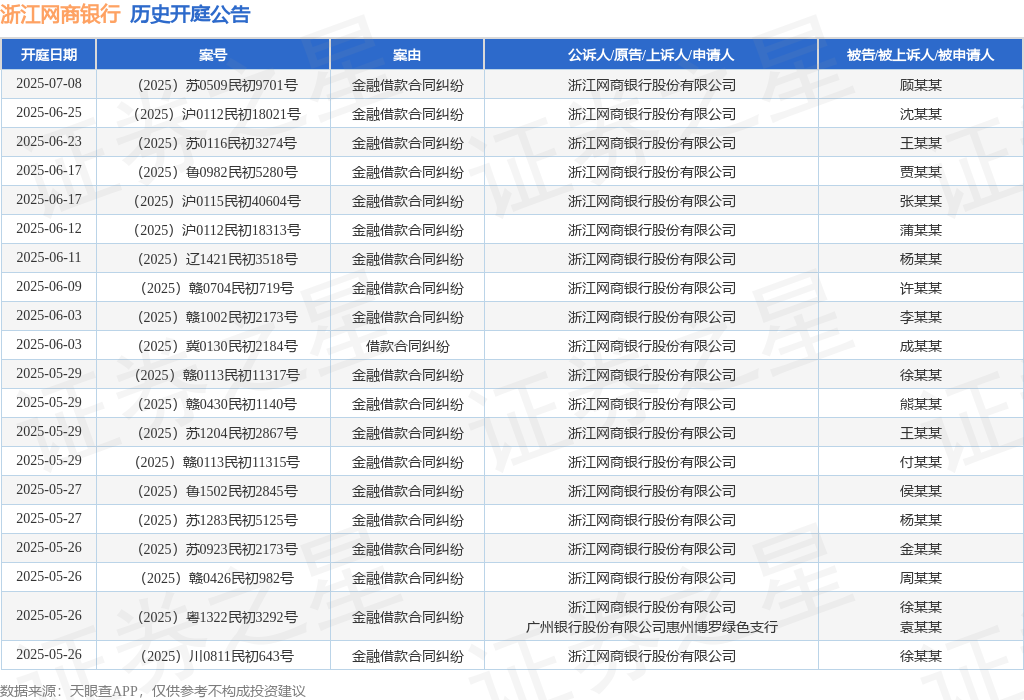Screen dimensions: 1024x700
Task: Click defendant 顾某某
Action: coord(921,85)
